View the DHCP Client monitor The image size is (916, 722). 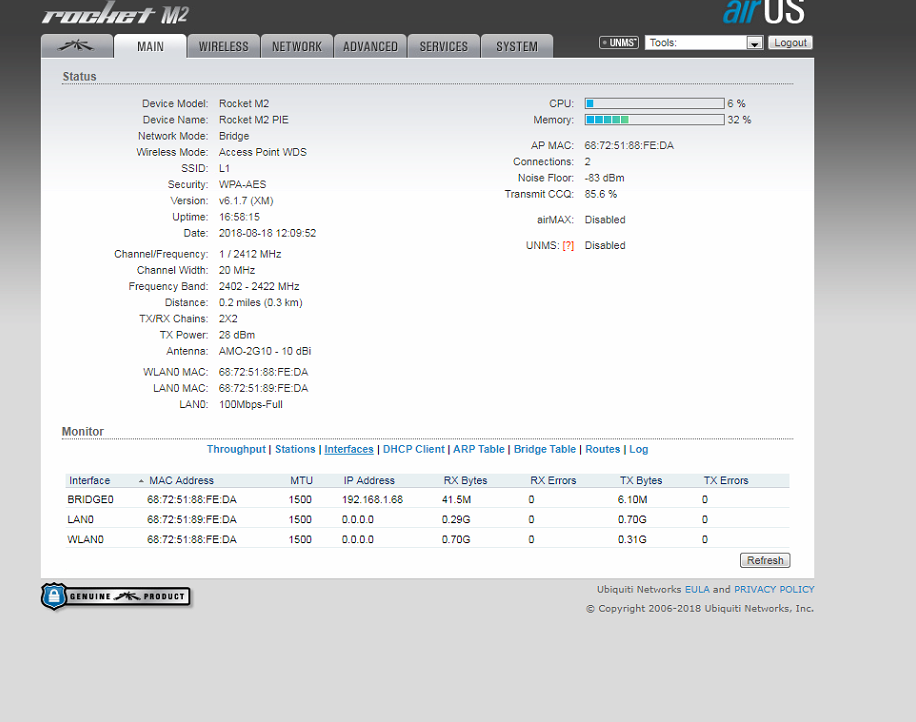point(414,449)
